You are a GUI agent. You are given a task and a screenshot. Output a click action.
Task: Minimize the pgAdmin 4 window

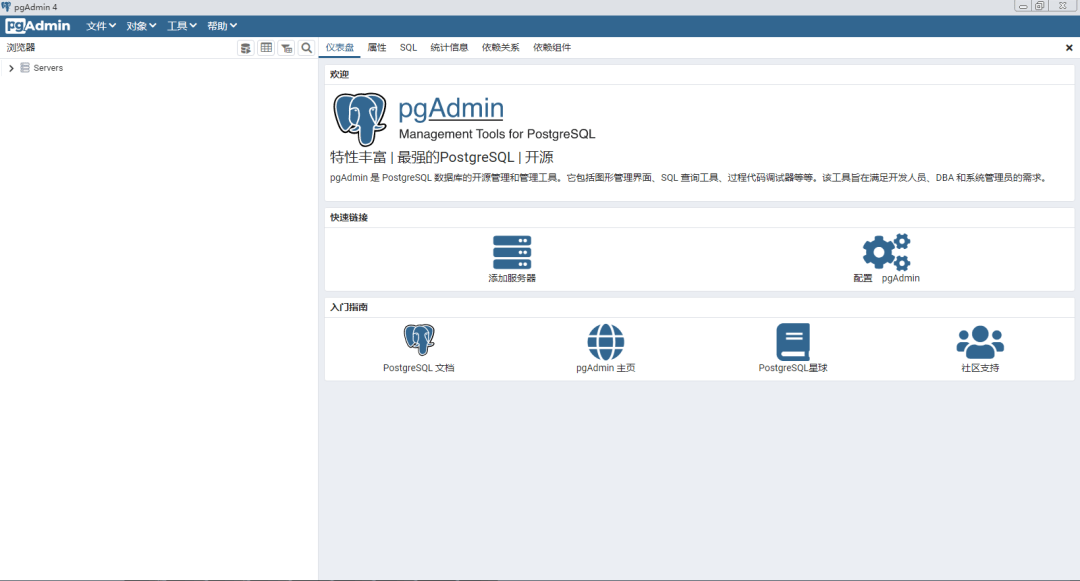tap(1023, 6)
